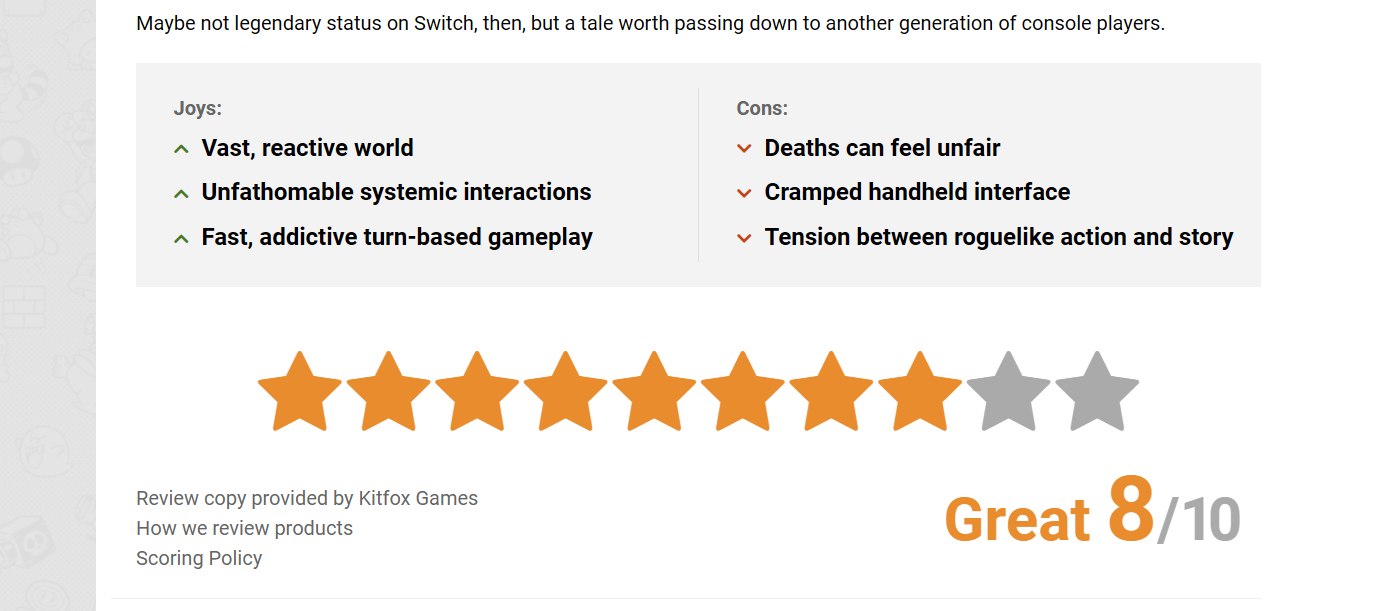Click green chevron beside 'Vast, reactive world'
This screenshot has width=1399, height=611.
coord(181,149)
